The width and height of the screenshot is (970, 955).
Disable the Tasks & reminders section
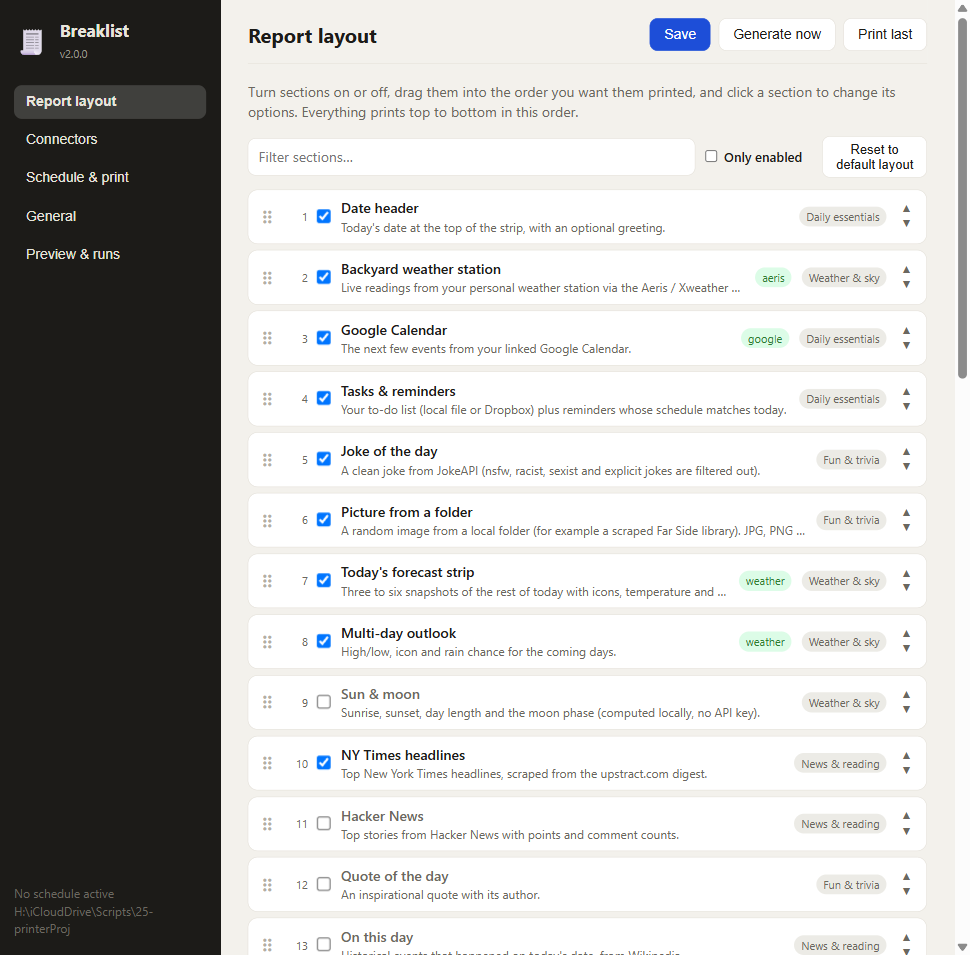(324, 398)
